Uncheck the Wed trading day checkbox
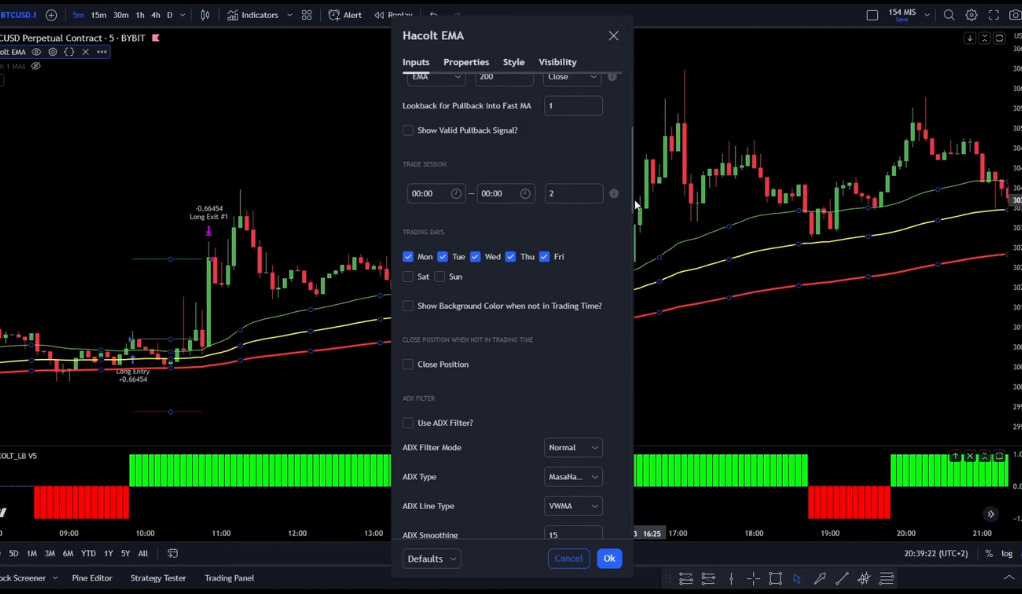 [x=476, y=257]
